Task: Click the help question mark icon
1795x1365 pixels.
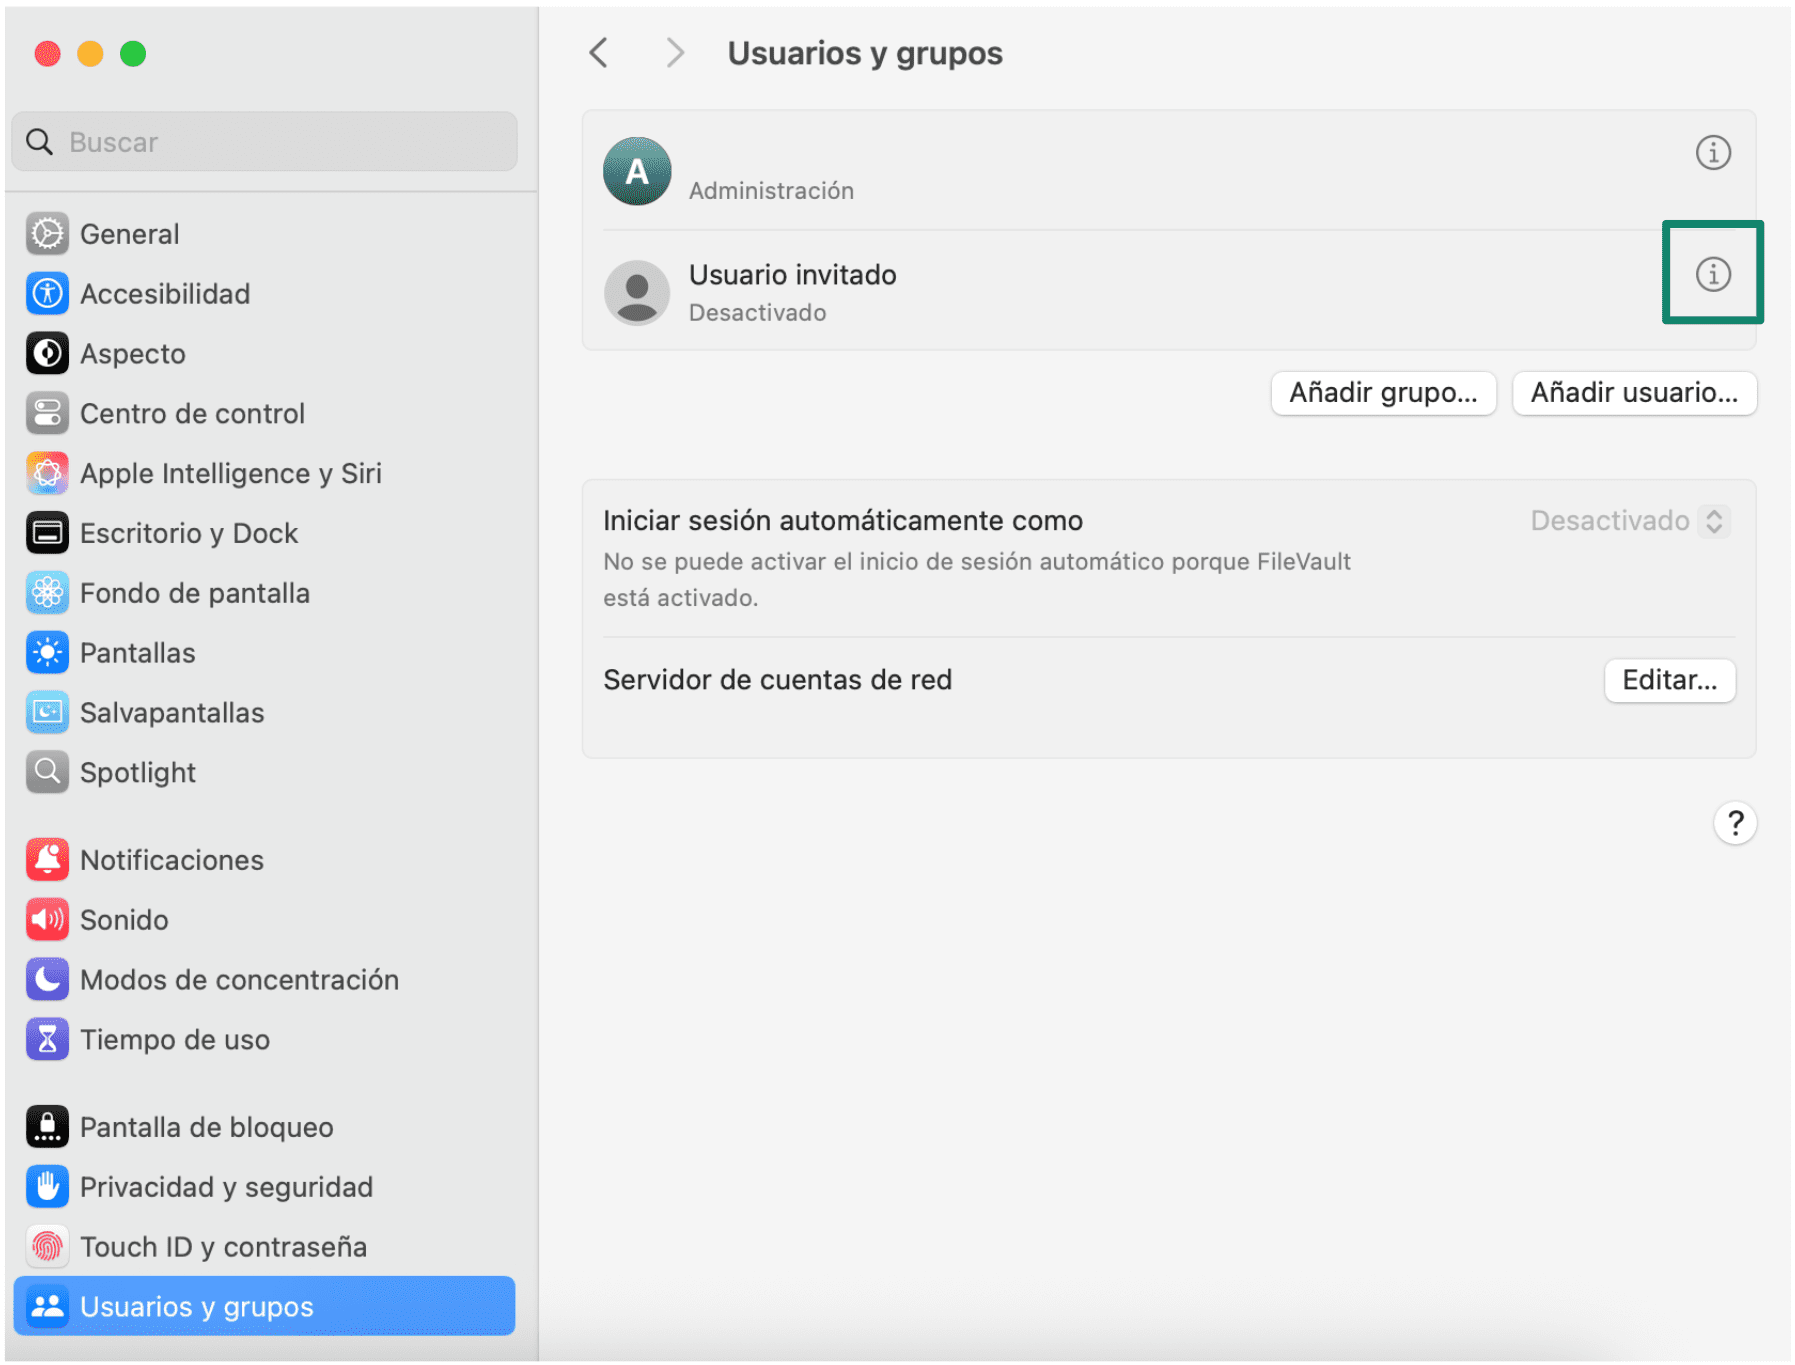Action: tap(1737, 822)
